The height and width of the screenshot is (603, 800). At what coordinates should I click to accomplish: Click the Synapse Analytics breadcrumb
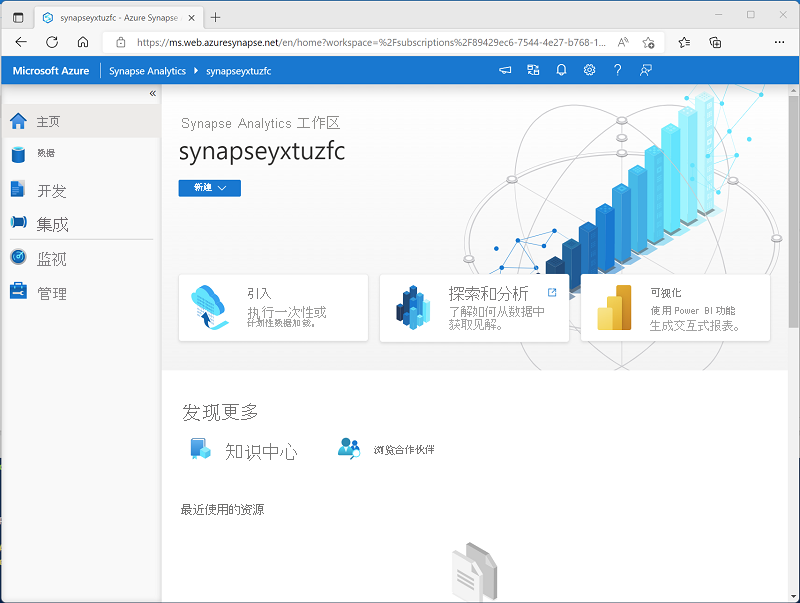[147, 71]
